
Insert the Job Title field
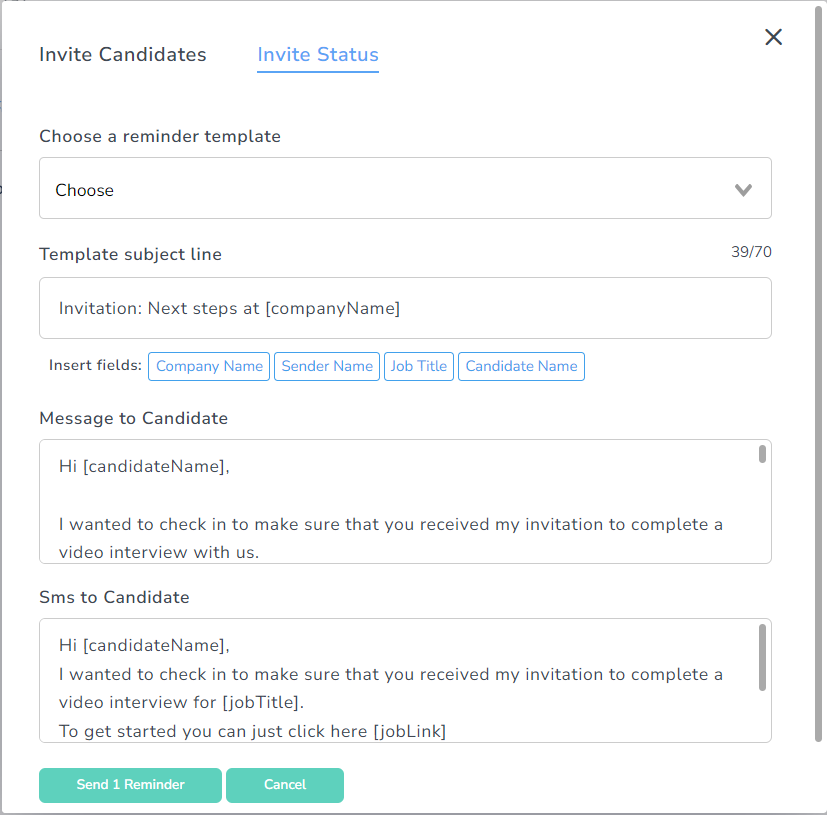[x=418, y=366]
